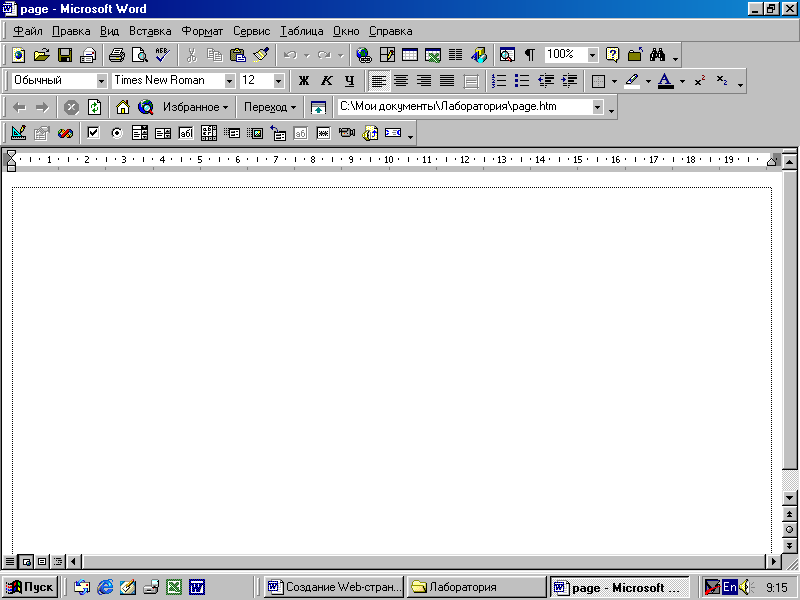The width and height of the screenshot is (800, 600).
Task: Click the Paste clipboard icon
Action: [238, 55]
